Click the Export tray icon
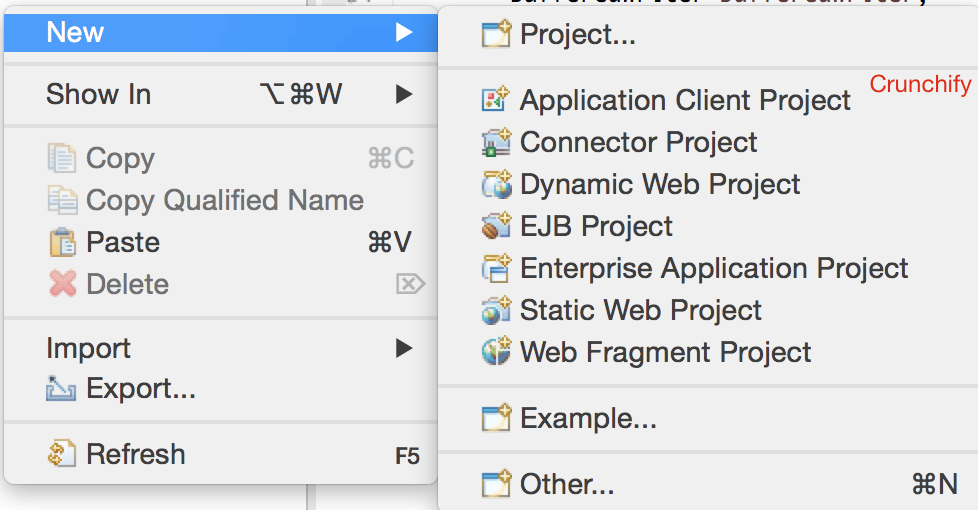The width and height of the screenshot is (978, 510). click(x=62, y=389)
